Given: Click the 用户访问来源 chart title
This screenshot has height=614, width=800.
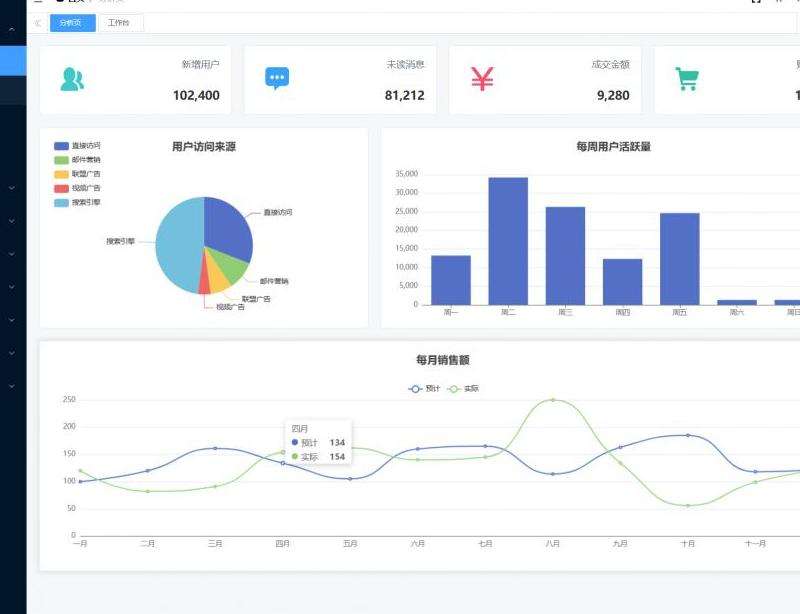Looking at the screenshot, I should pyautogui.click(x=204, y=147).
